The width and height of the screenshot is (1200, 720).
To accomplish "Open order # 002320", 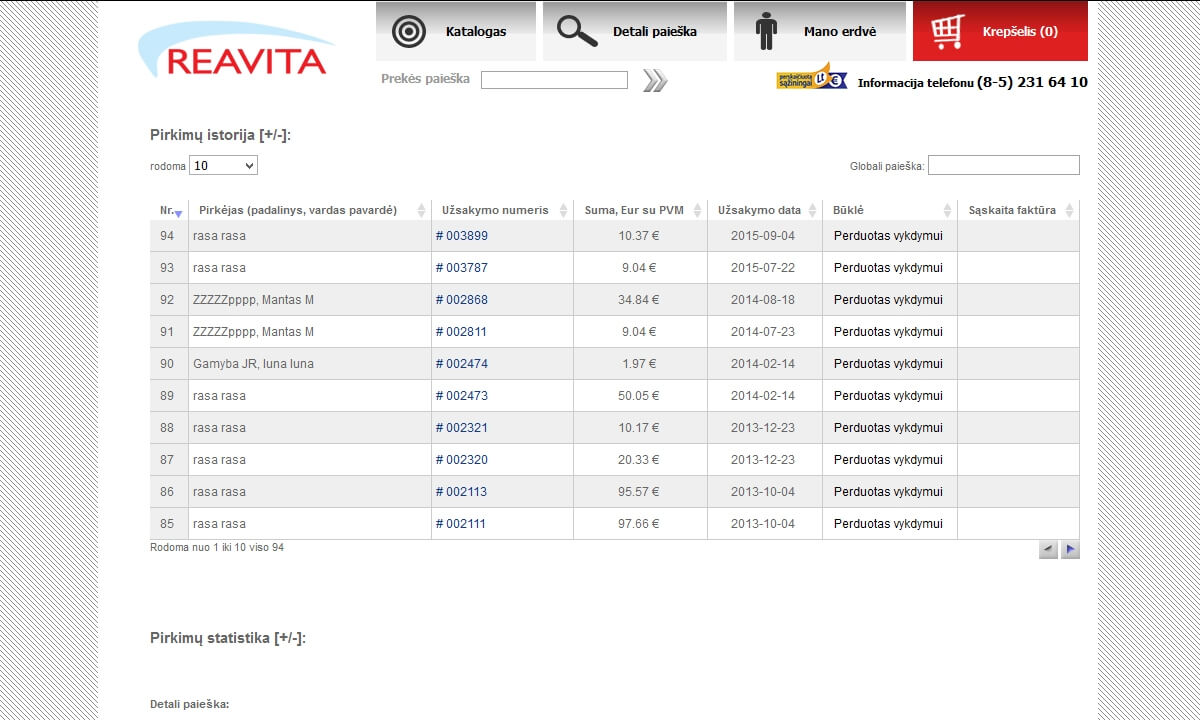I will (462, 460).
